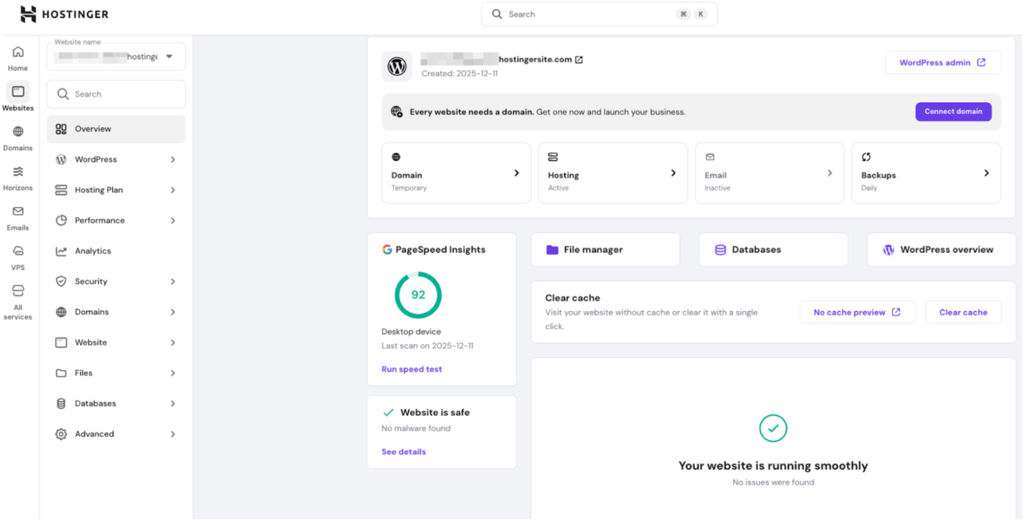Open the WordPress overview card
Image resolution: width=1024 pixels, height=522 pixels.
point(941,250)
